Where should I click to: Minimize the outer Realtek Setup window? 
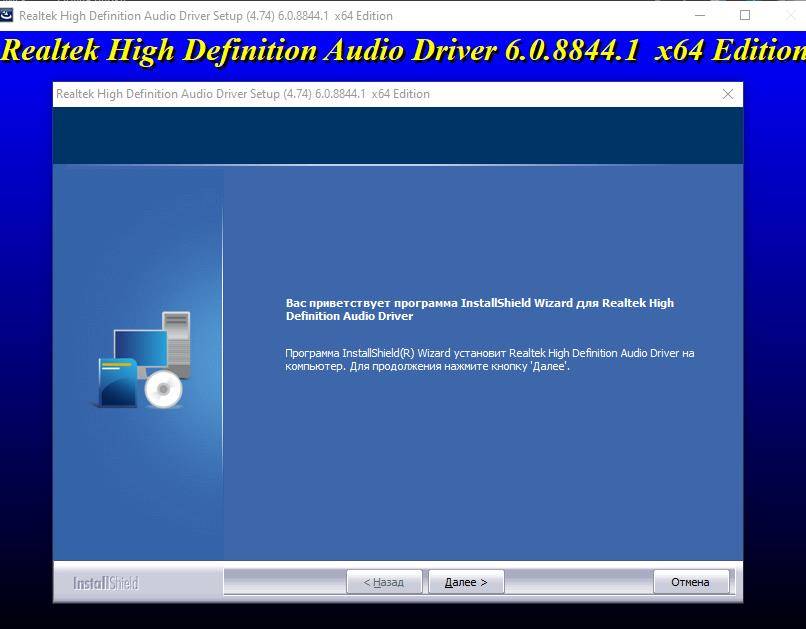coord(700,15)
